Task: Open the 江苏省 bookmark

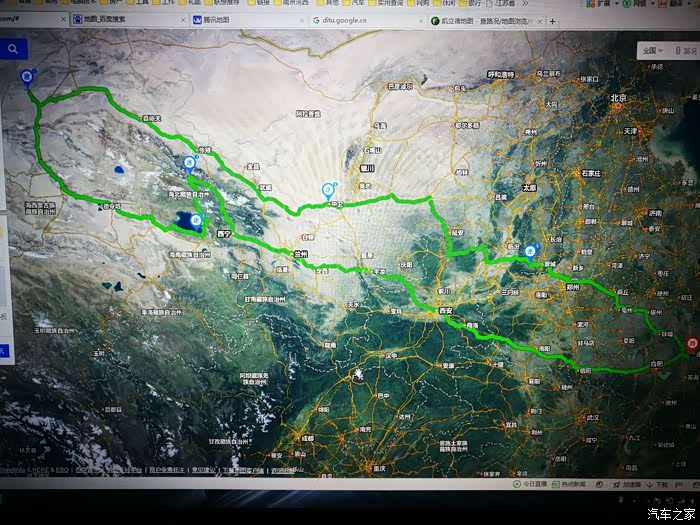Action: pos(501,3)
